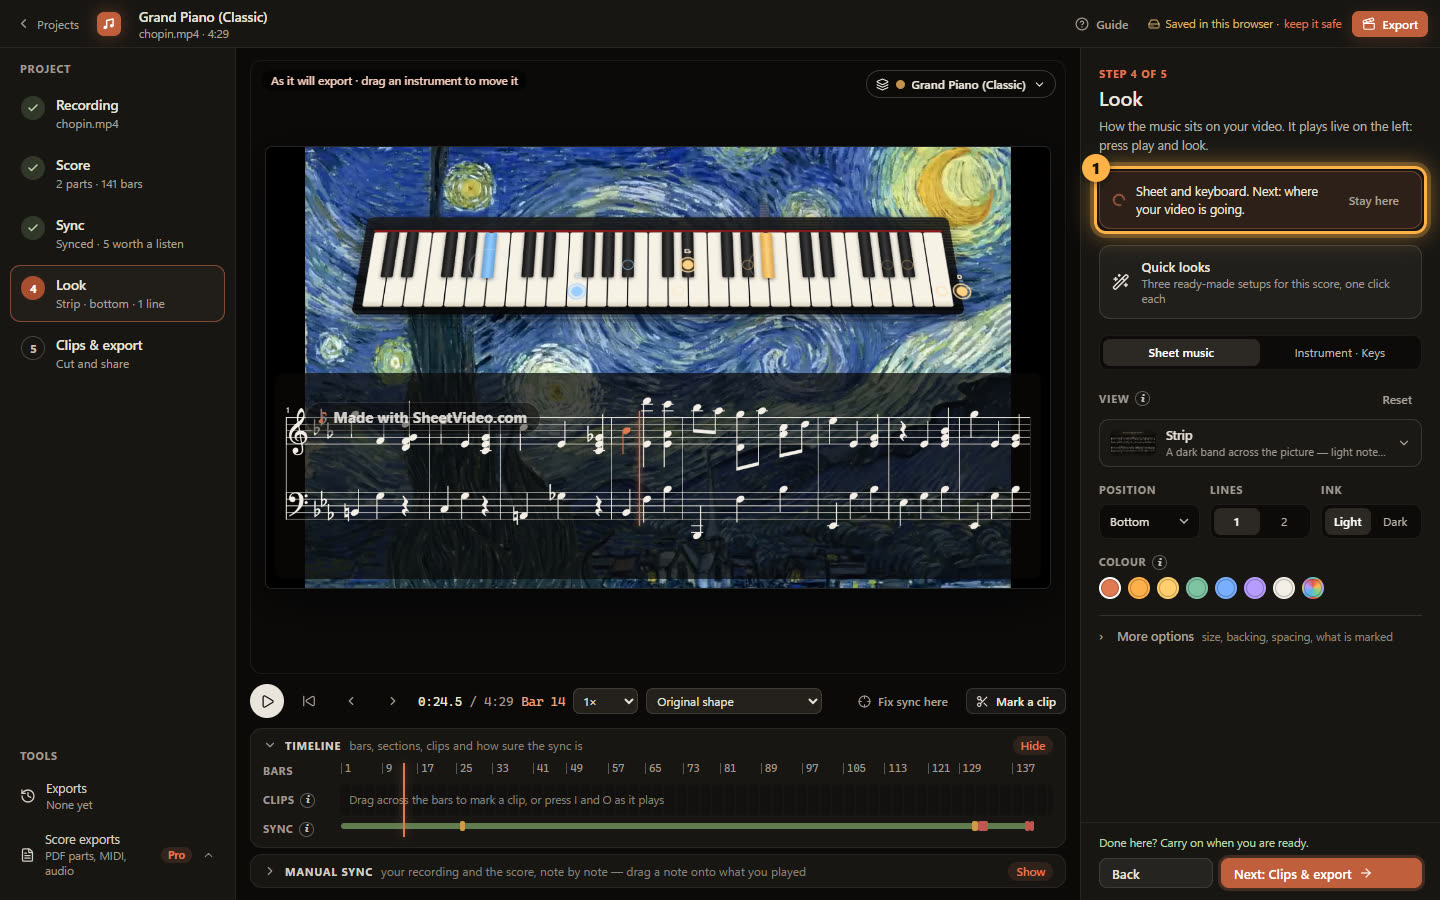Select Light ink
This screenshot has width=1440, height=900.
pos(1347,522)
